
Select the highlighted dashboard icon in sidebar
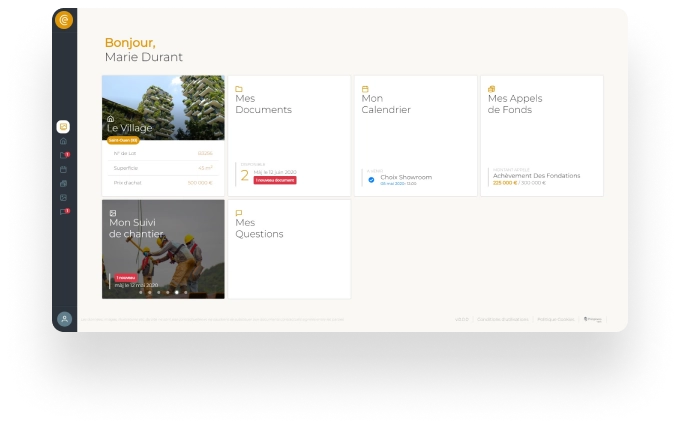pyautogui.click(x=64, y=127)
